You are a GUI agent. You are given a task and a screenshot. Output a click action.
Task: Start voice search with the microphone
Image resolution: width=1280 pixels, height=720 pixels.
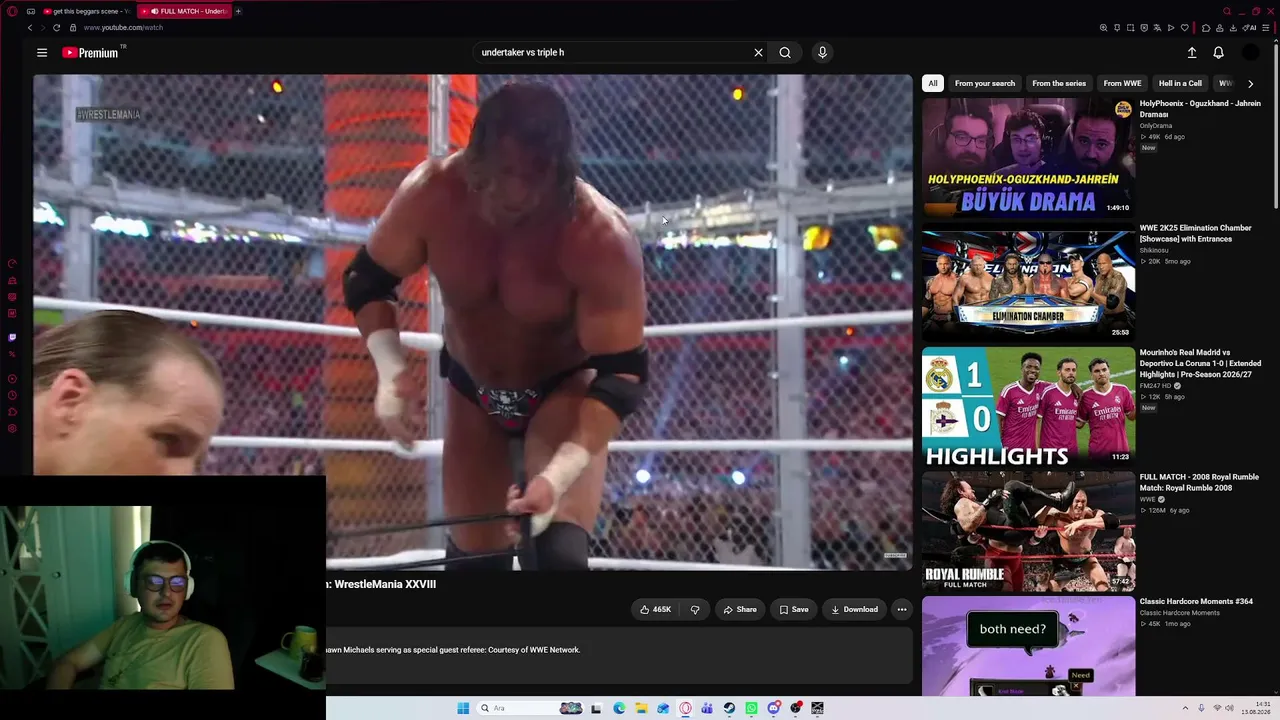[x=822, y=53]
